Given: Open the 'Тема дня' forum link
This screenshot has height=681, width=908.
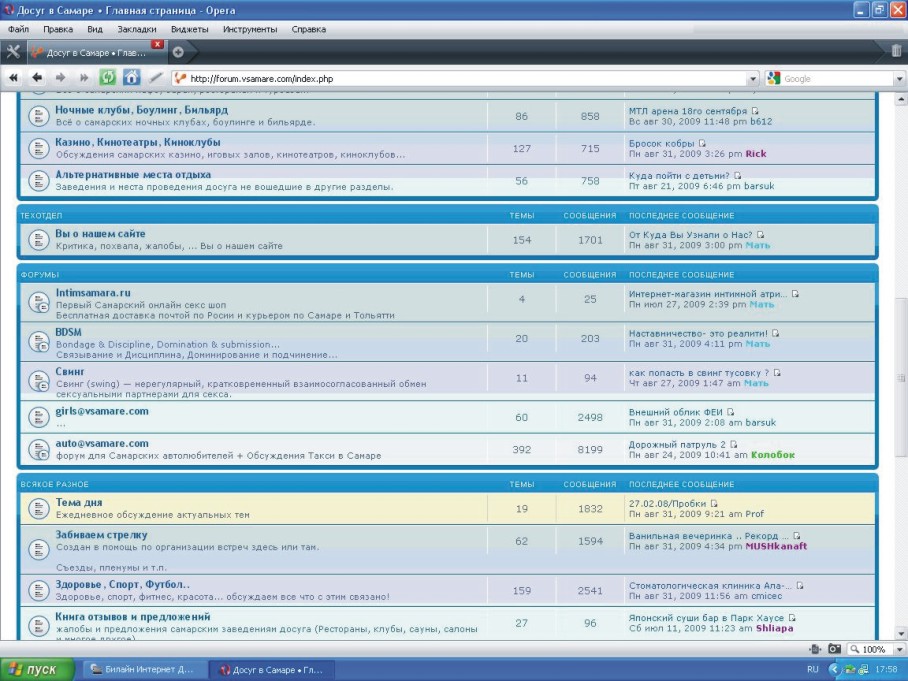Looking at the screenshot, I should (x=78, y=502).
